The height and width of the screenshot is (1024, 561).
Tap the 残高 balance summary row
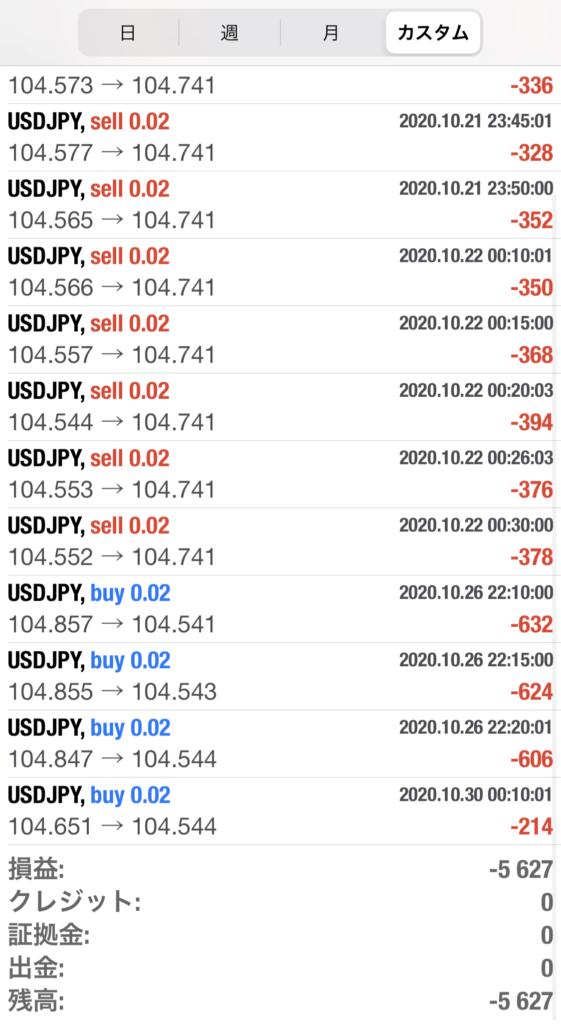(x=280, y=1000)
